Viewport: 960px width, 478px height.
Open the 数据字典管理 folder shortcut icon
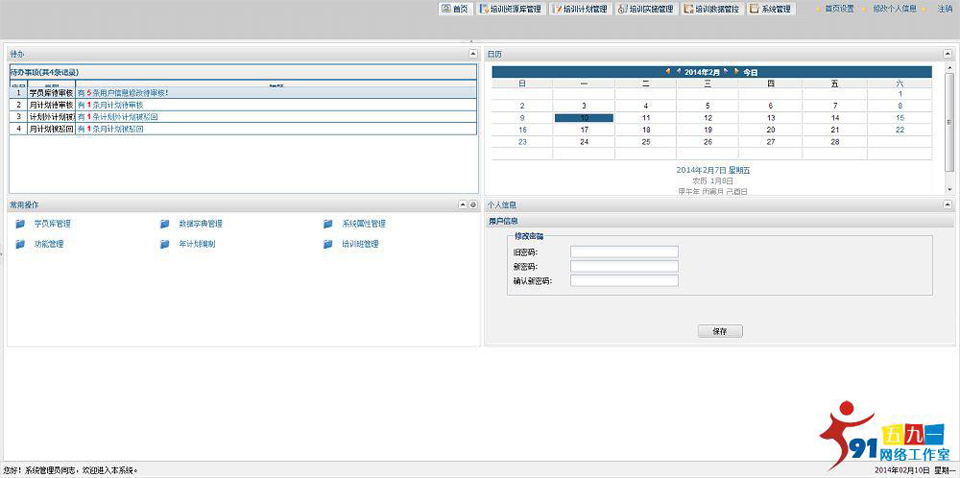[x=165, y=224]
